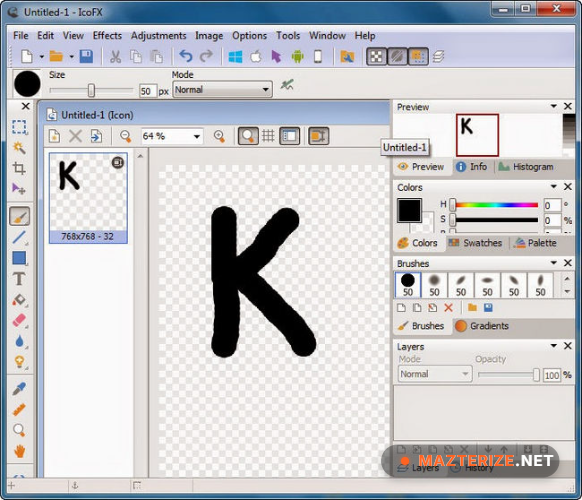
Task: Toggle the canvas preview magnifier button
Action: [x=248, y=136]
